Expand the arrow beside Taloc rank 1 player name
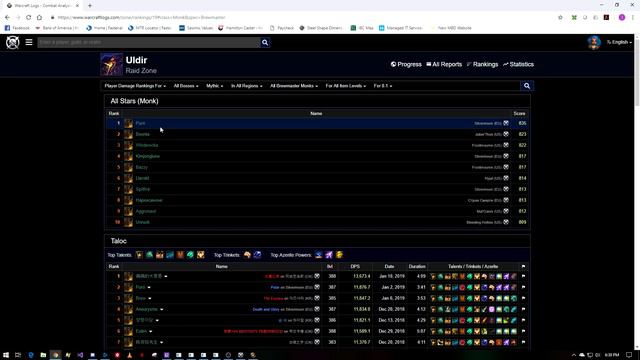Viewport: 640px width, 360px height. tap(166, 276)
